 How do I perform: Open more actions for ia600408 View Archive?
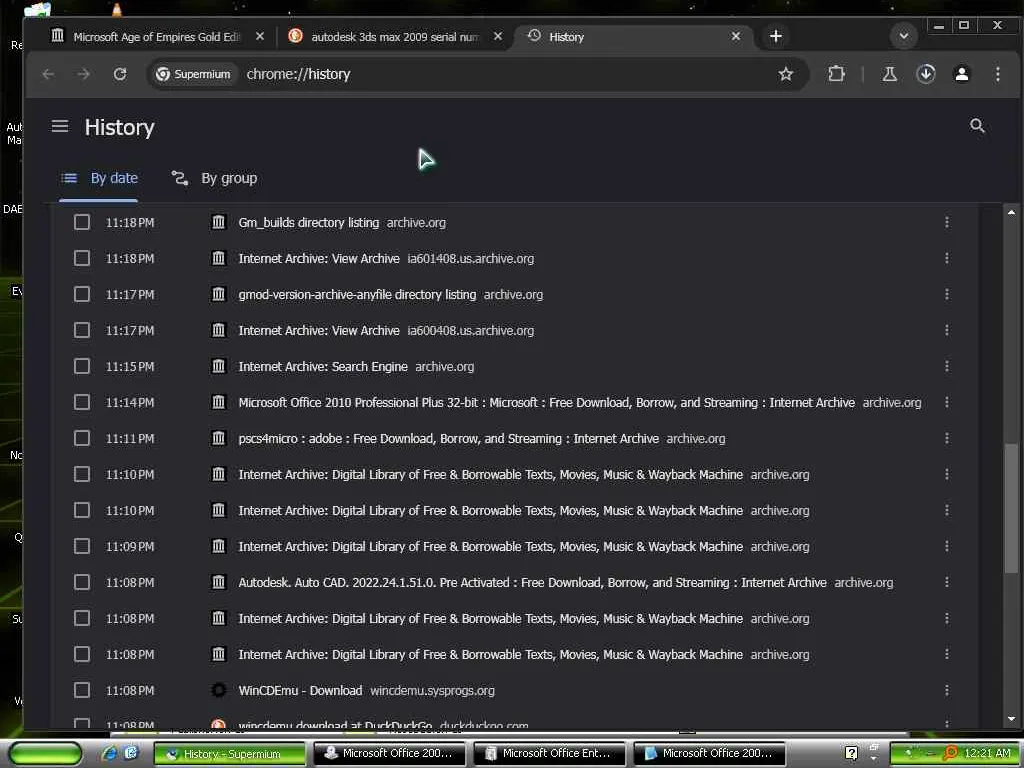946,330
